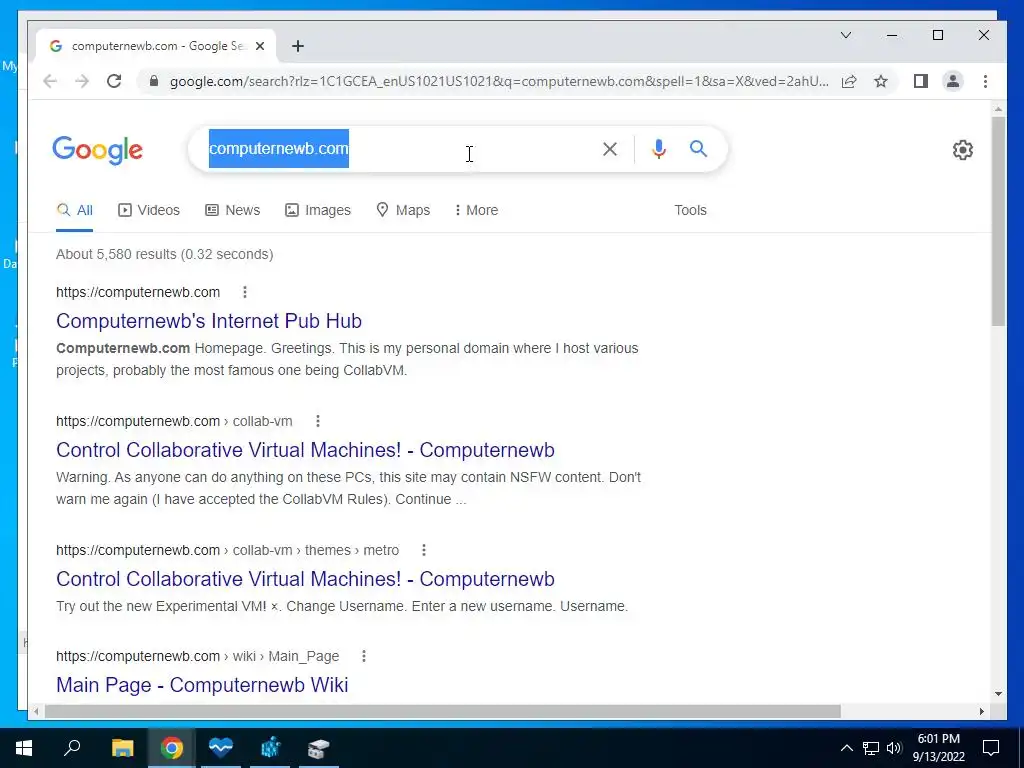The image size is (1024, 768).
Task: Open Windows taskbar search
Action: pos(72,748)
